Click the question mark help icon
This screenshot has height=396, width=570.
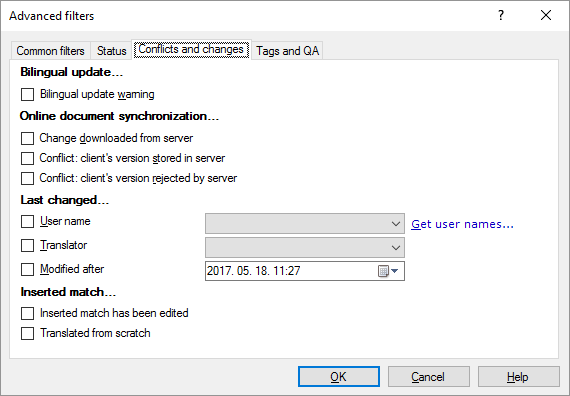501,15
